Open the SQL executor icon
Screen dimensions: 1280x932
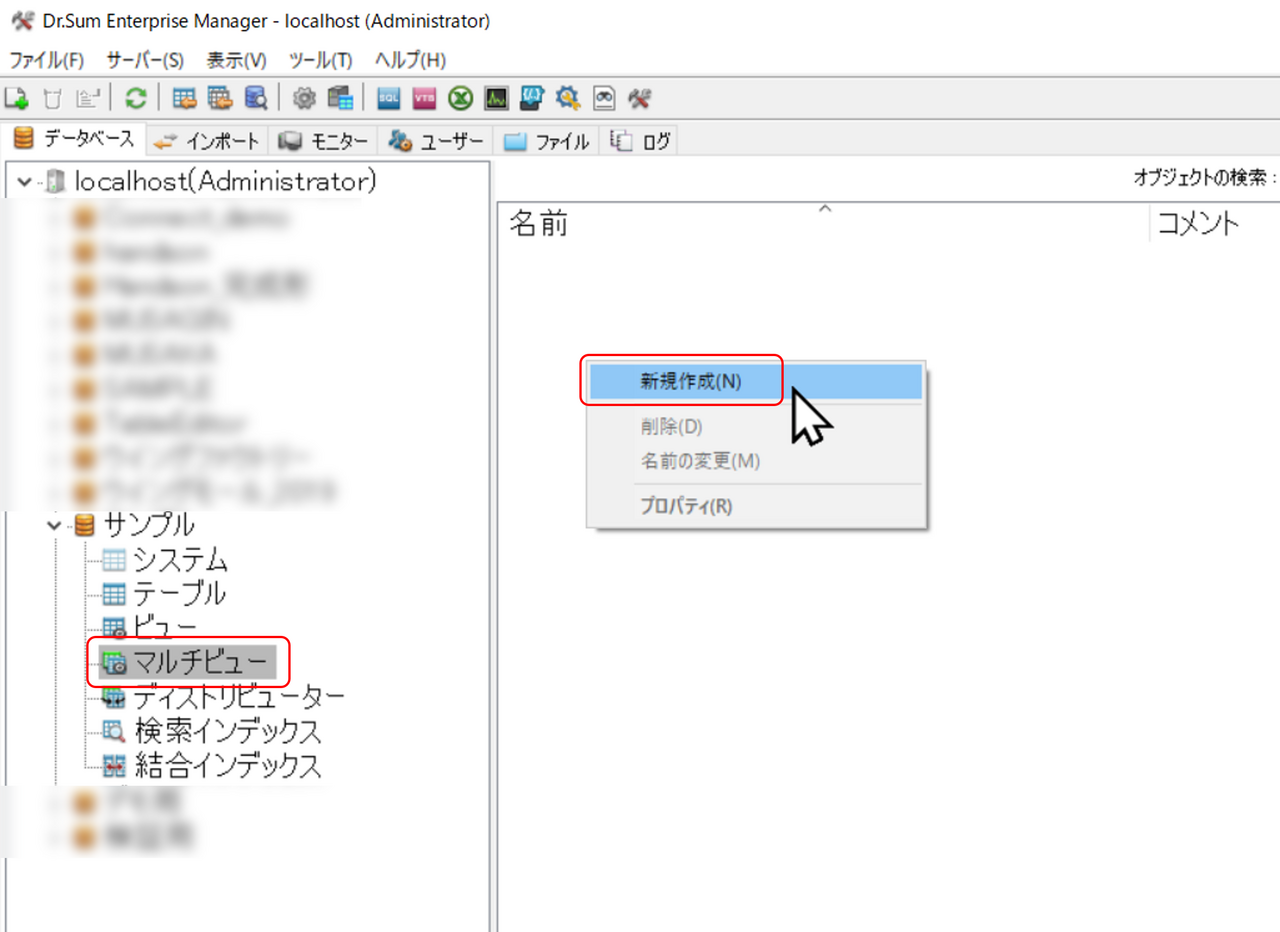[388, 98]
